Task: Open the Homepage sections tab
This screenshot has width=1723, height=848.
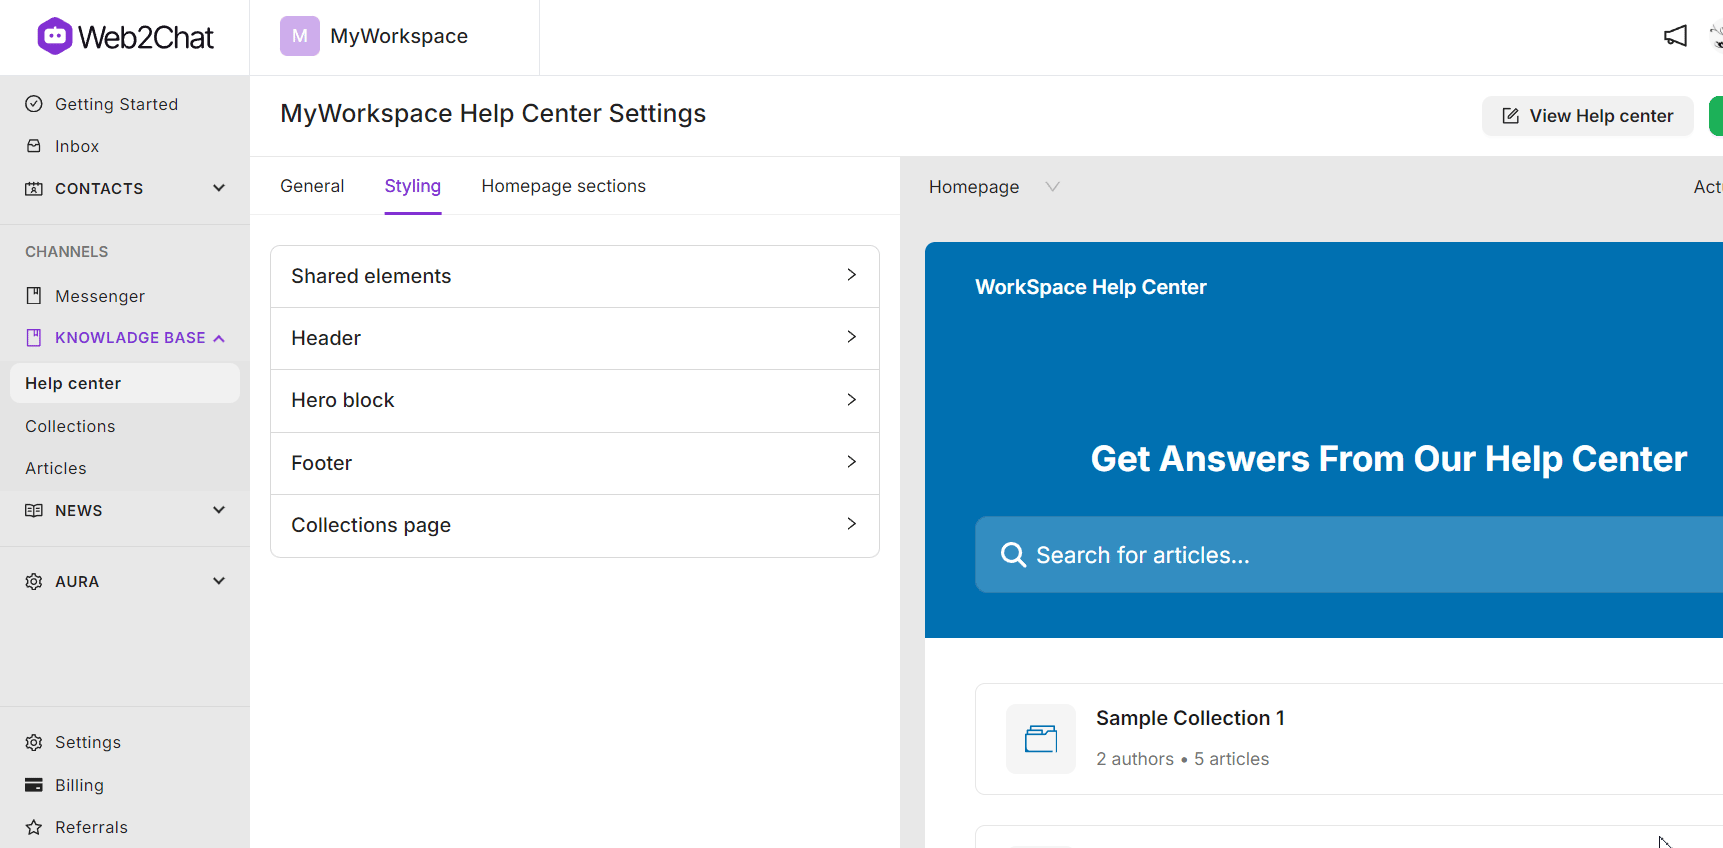Action: pyautogui.click(x=564, y=186)
